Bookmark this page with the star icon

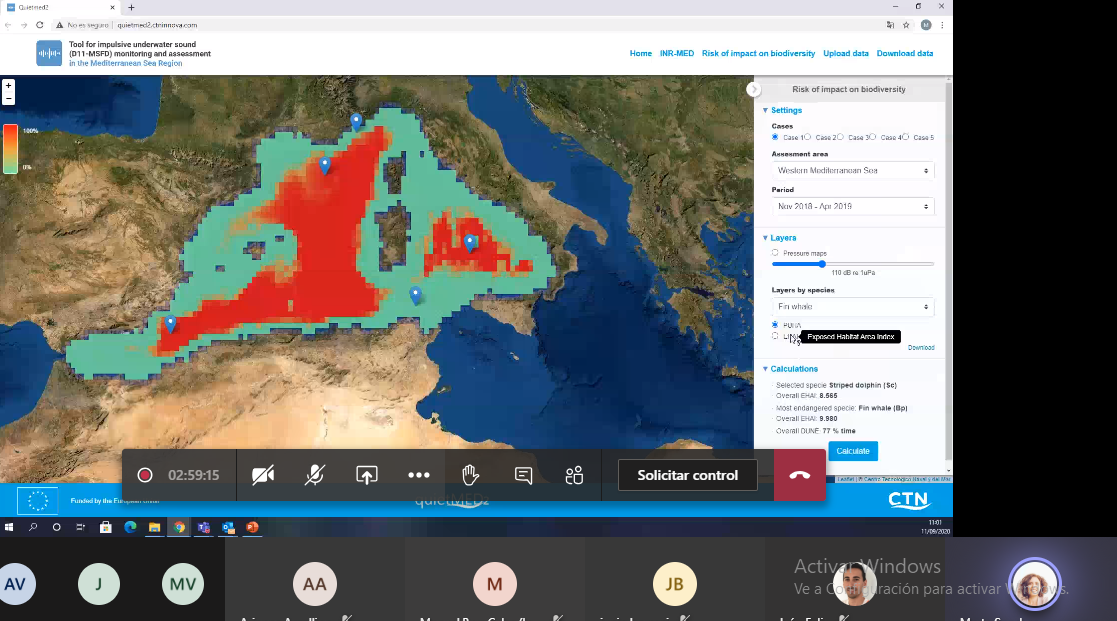click(906, 25)
